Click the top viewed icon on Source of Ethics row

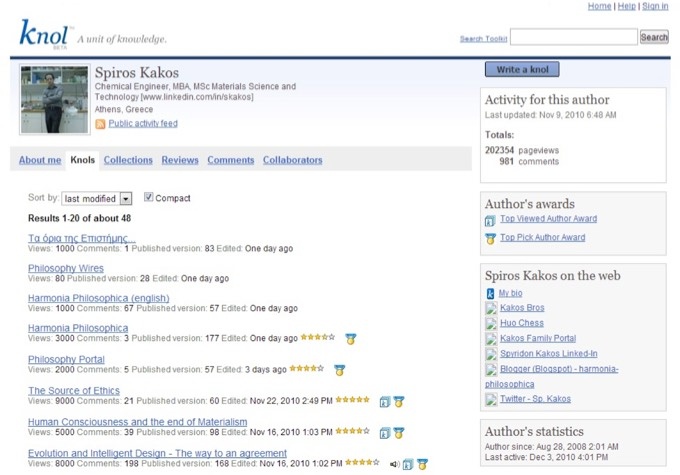pyautogui.click(x=384, y=402)
